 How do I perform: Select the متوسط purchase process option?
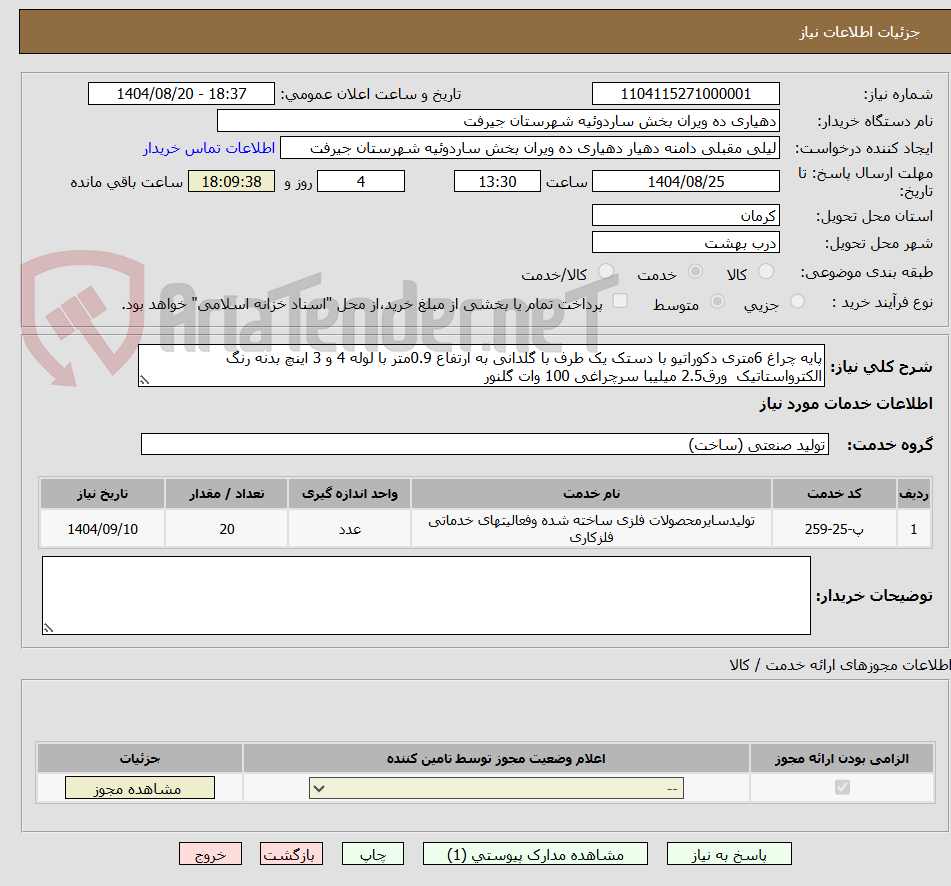pyautogui.click(x=718, y=302)
